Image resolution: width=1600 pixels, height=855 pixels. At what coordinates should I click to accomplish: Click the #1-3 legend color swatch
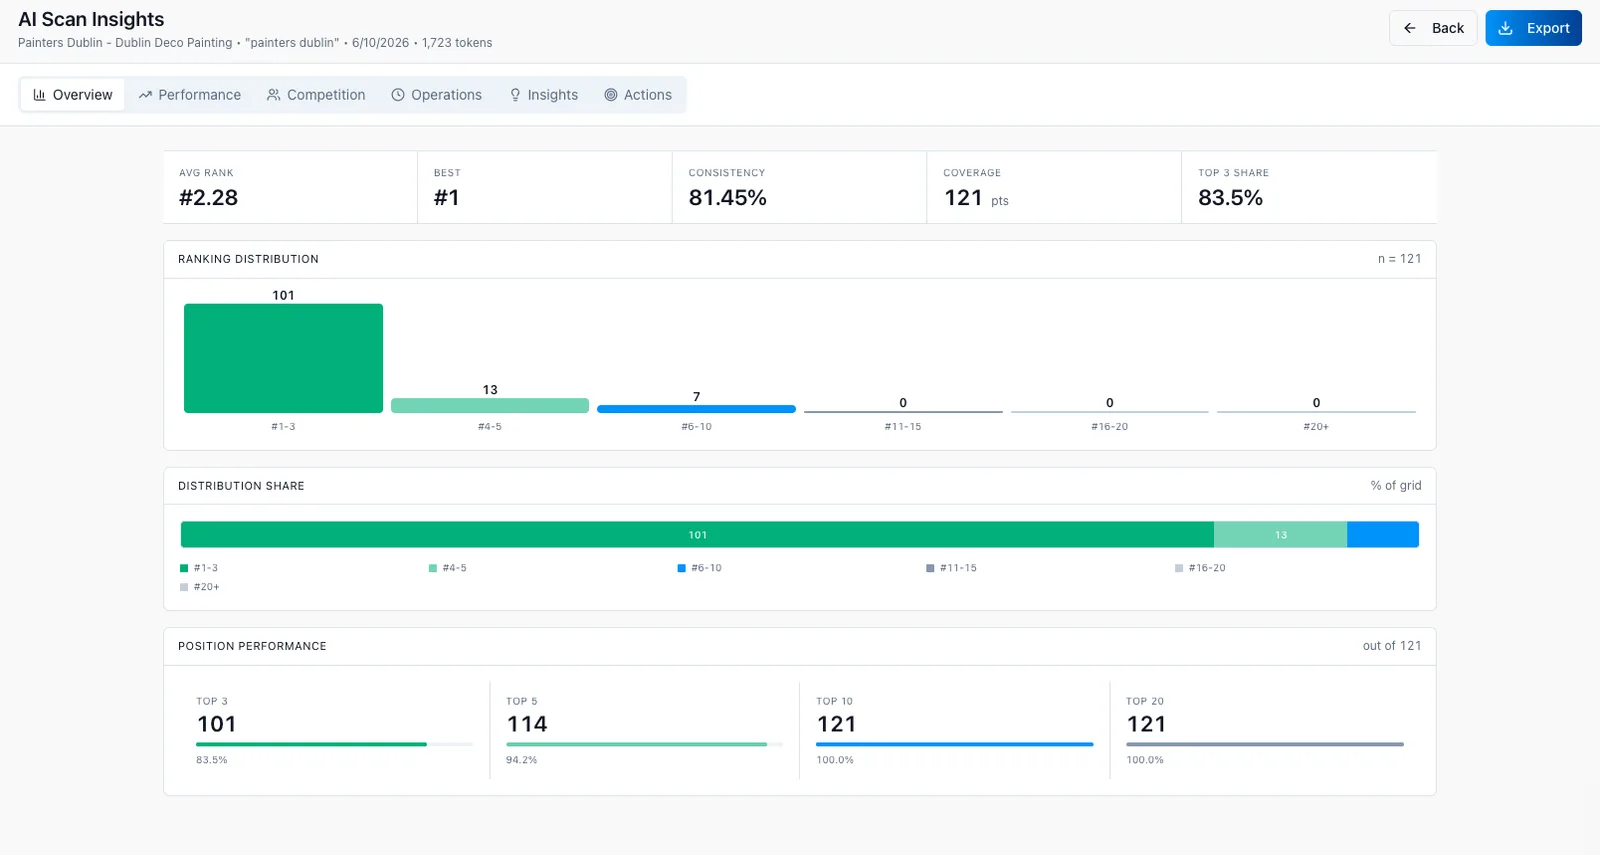(184, 568)
